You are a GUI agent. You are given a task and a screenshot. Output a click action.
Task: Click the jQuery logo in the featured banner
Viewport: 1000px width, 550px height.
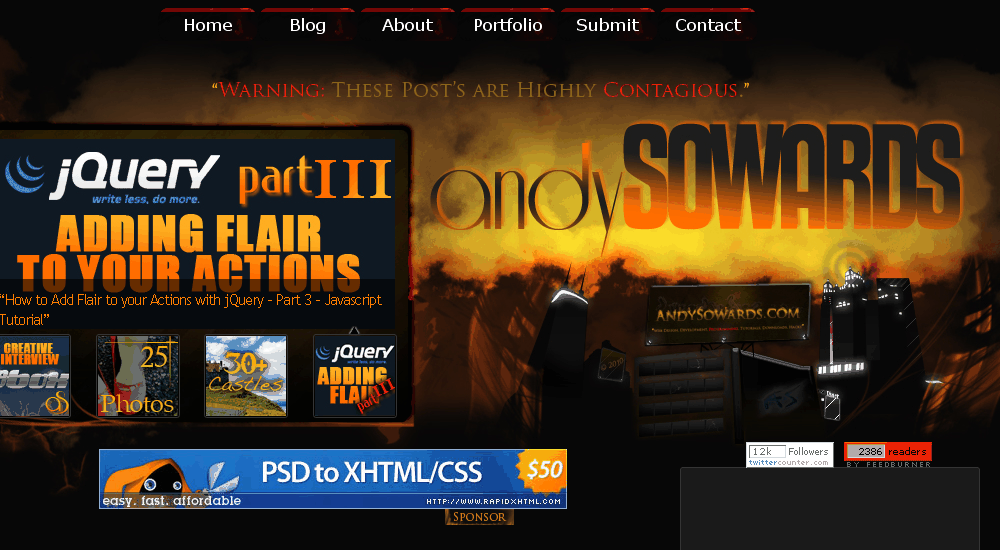click(x=112, y=177)
